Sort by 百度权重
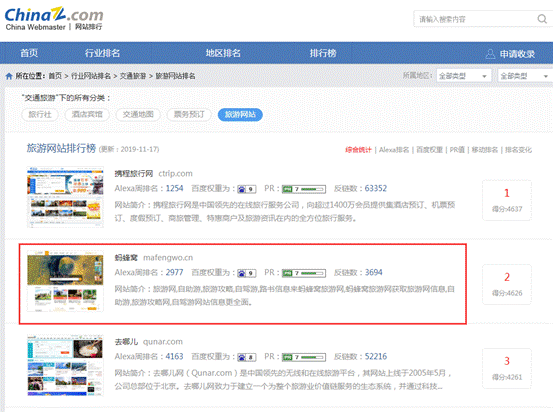 click(430, 150)
